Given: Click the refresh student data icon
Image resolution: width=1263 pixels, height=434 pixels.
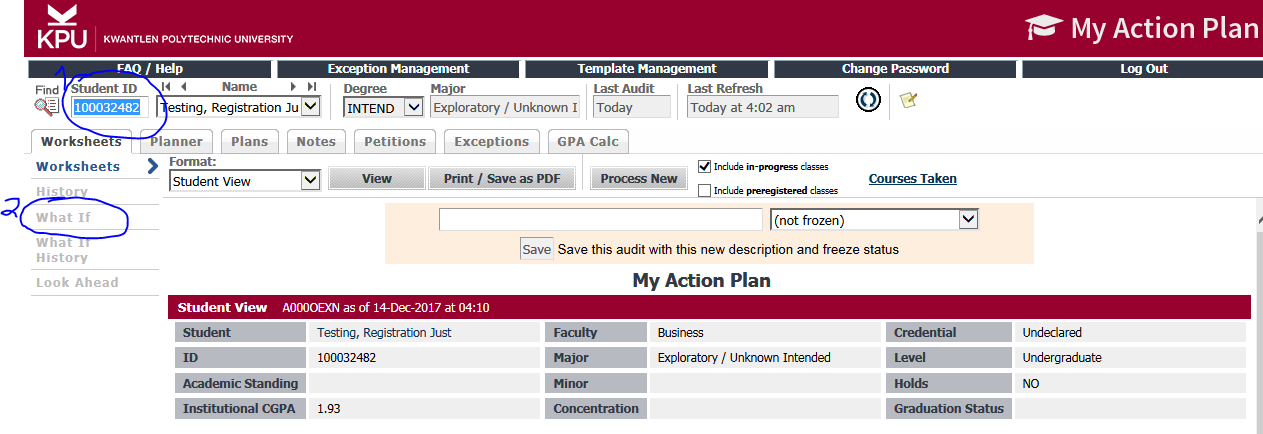Looking at the screenshot, I should (868, 101).
